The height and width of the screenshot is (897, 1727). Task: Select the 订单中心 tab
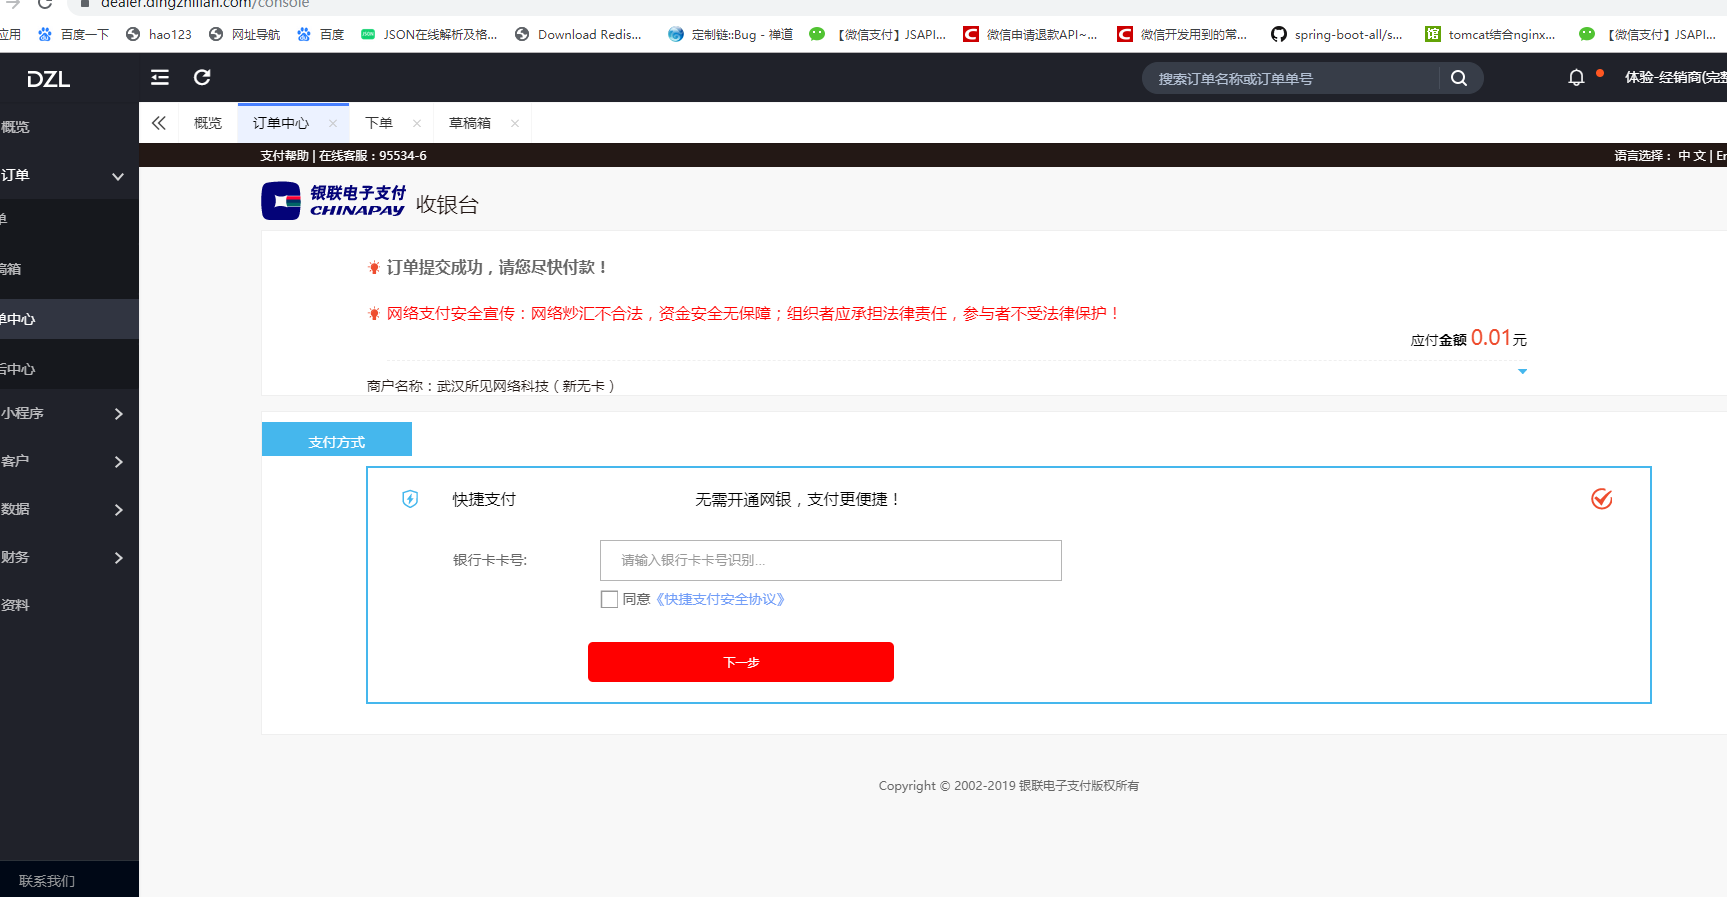[281, 123]
